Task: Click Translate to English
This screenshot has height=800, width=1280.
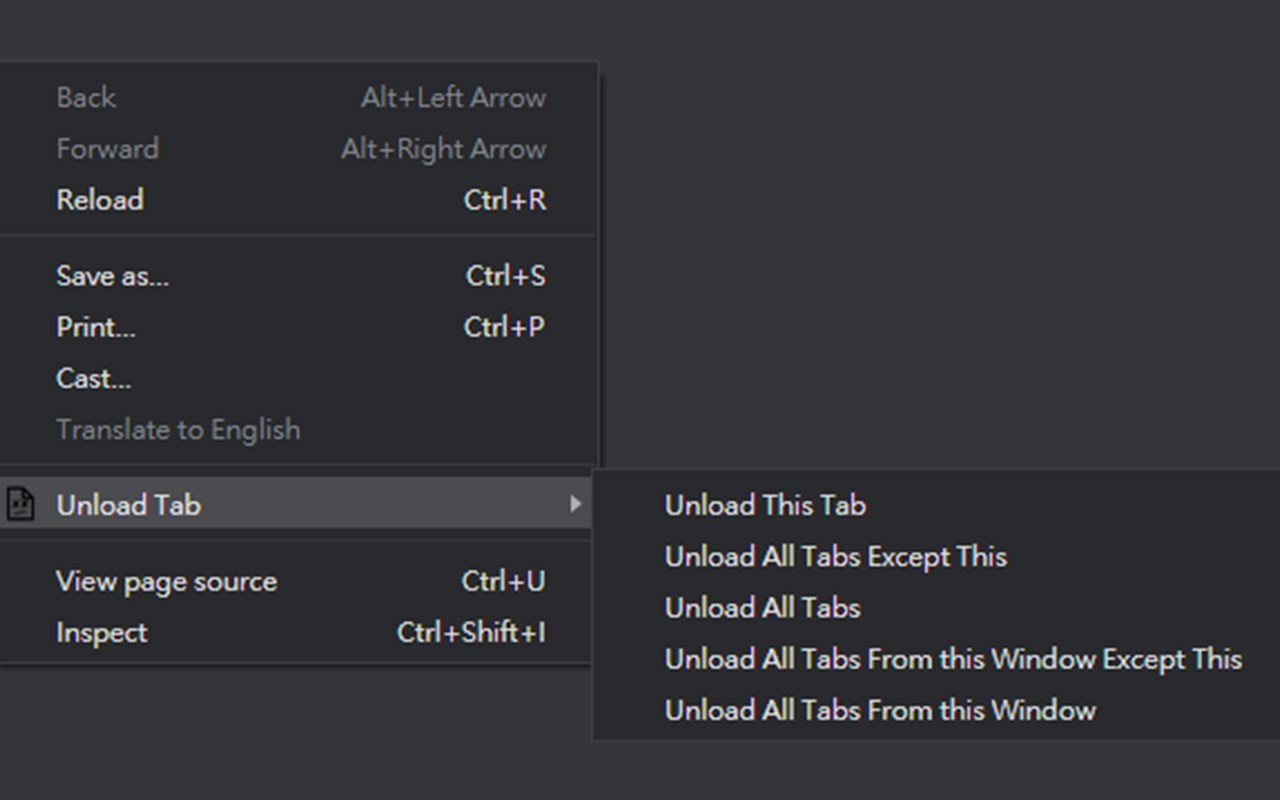Action: (x=178, y=429)
